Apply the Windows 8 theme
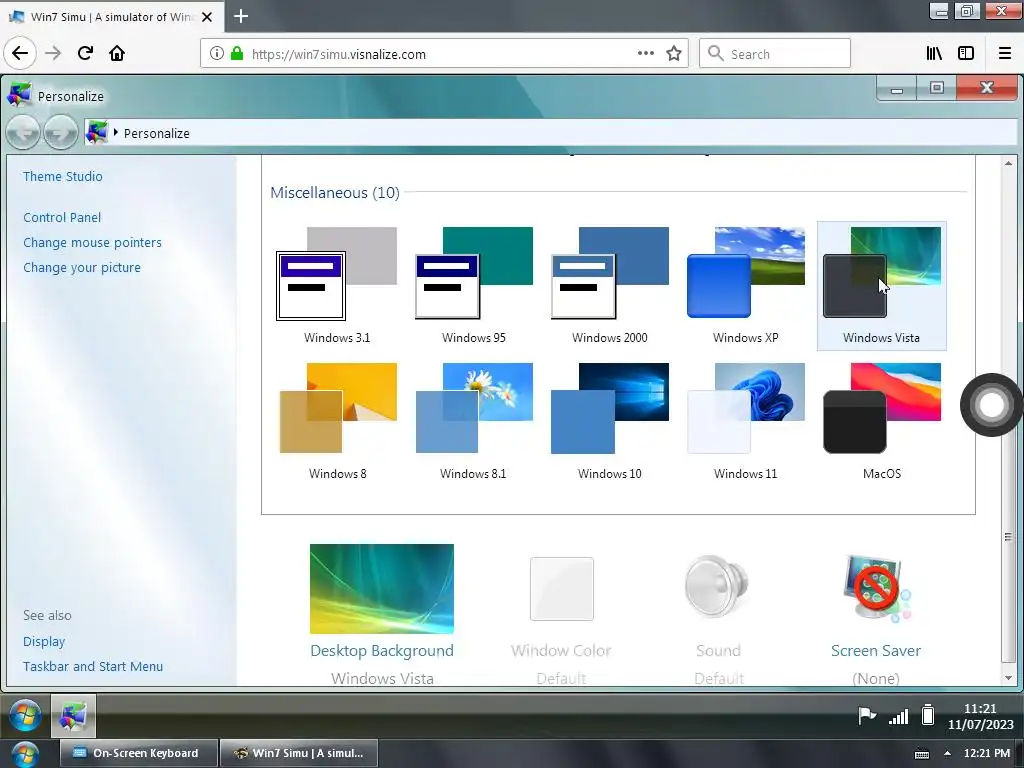This screenshot has width=1024, height=768. (337, 421)
